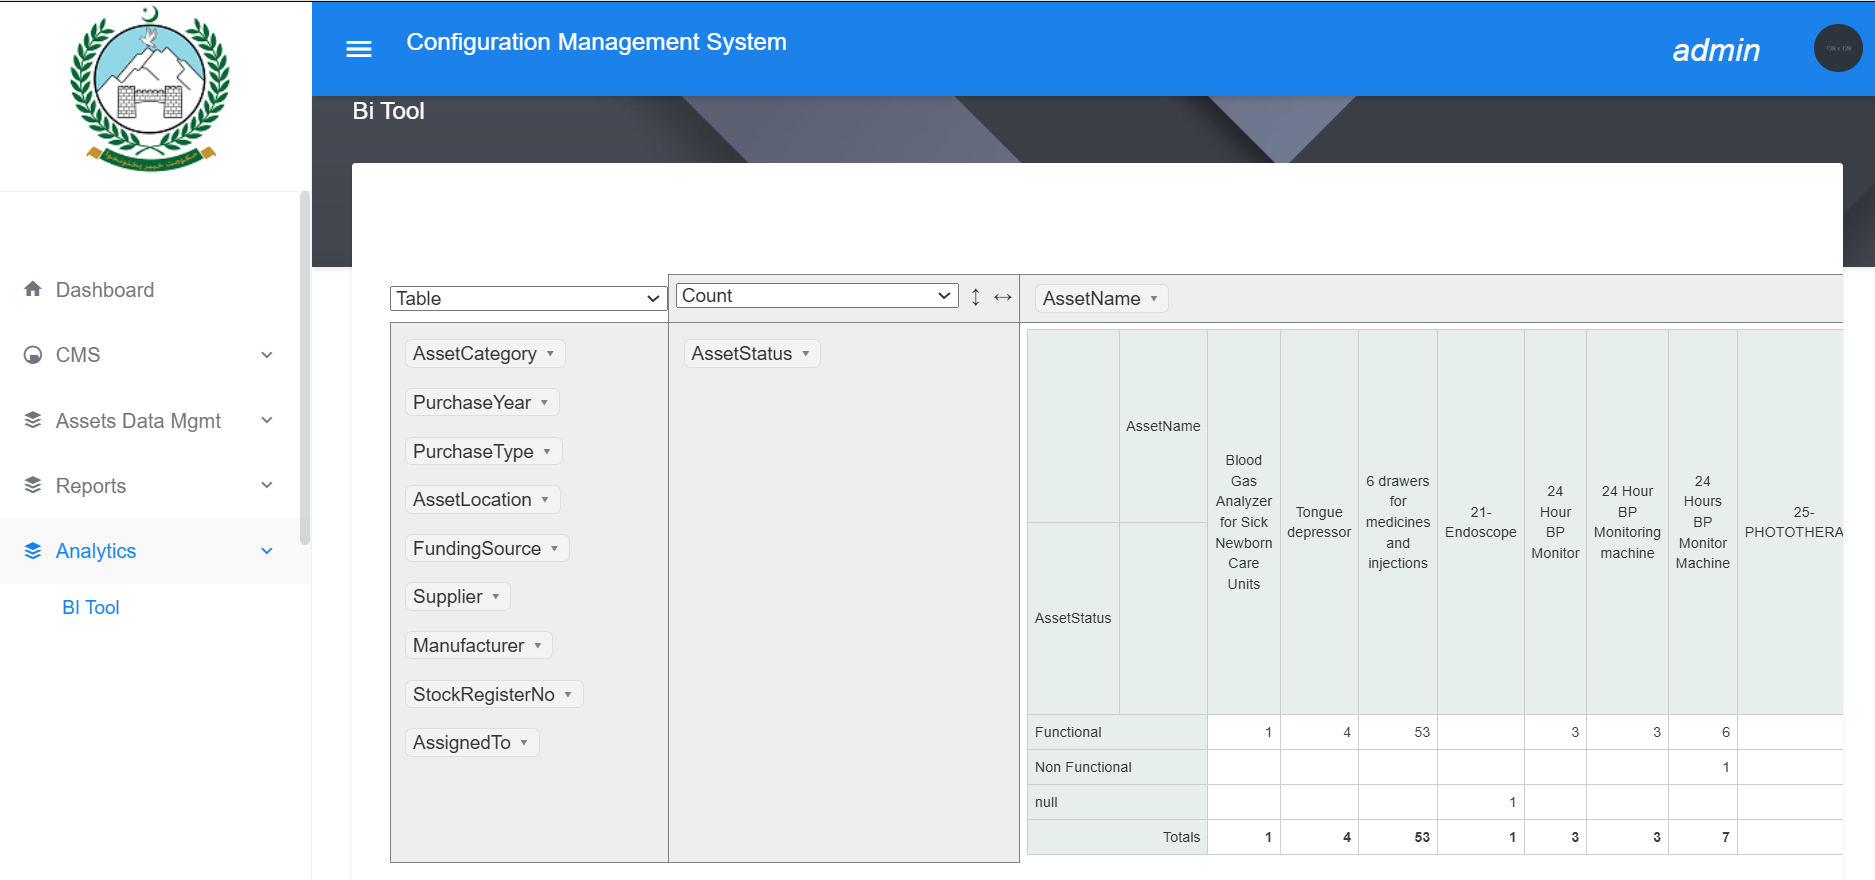Select the Dashboard menu item
The width and height of the screenshot is (1875, 880).
coord(105,290)
